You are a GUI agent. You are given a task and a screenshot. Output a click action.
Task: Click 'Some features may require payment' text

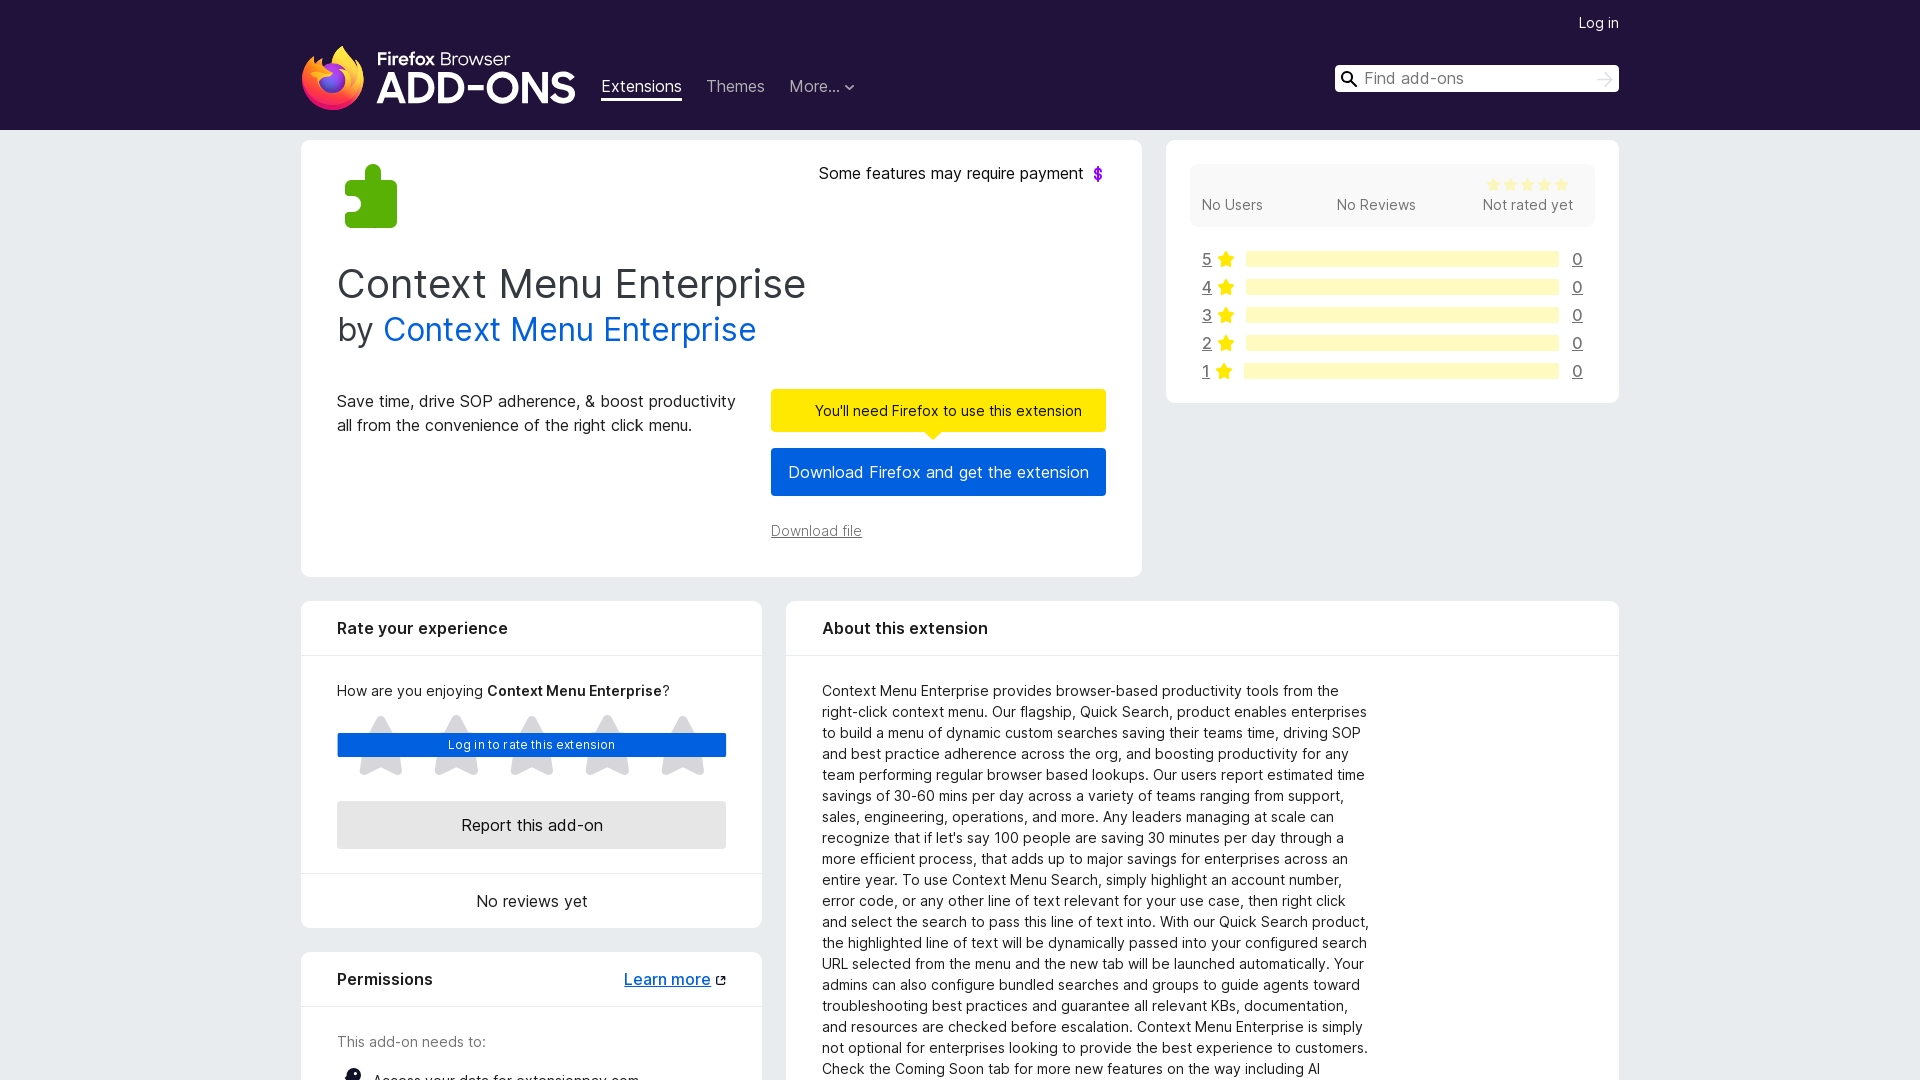(x=950, y=174)
